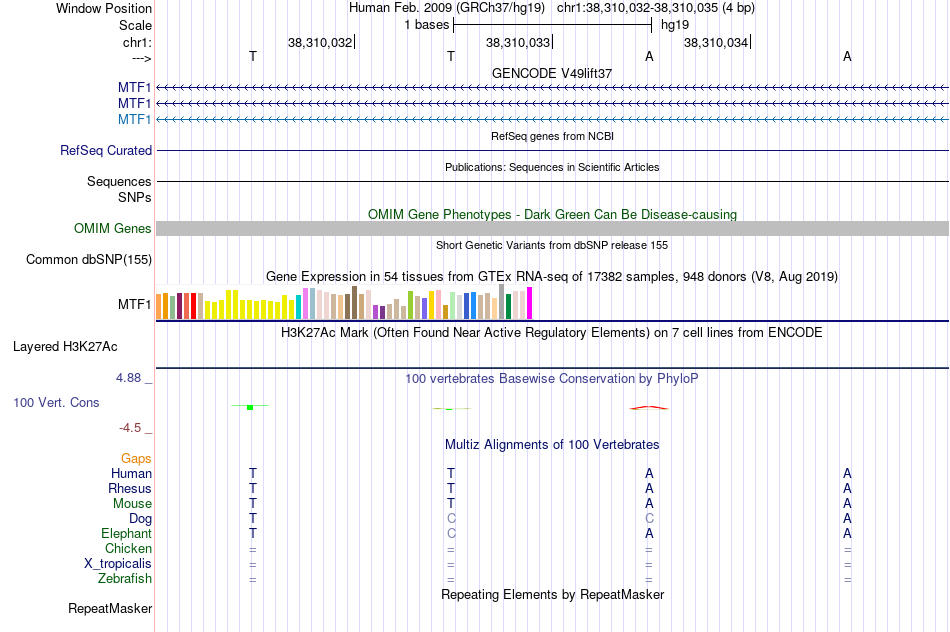Open the H3K27Ac Mark track title
Image resolution: width=950 pixels, height=632 pixels.
coord(552,333)
